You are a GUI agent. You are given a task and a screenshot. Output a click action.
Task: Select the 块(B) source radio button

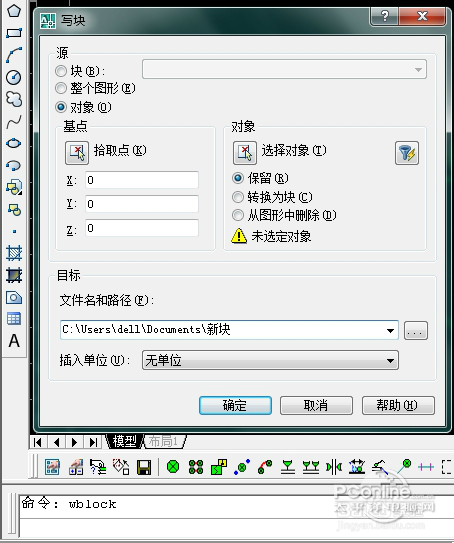pos(61,71)
